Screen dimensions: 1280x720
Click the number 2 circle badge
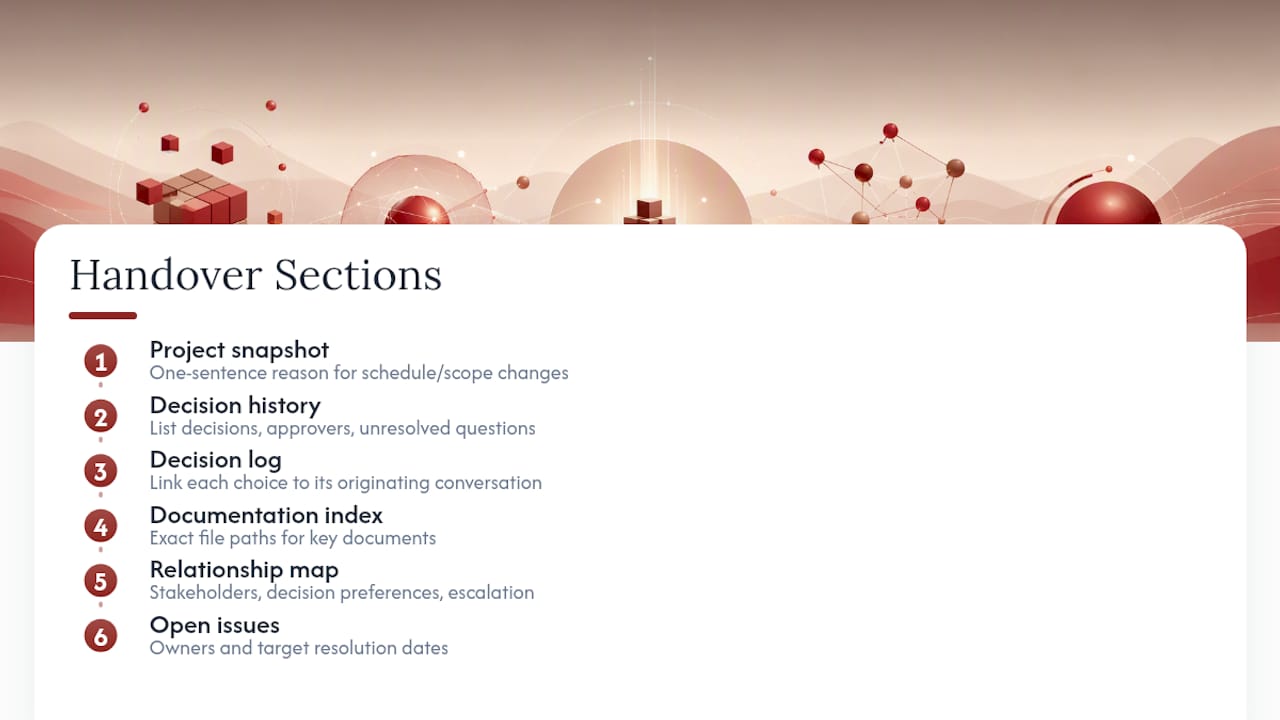pyautogui.click(x=100, y=416)
